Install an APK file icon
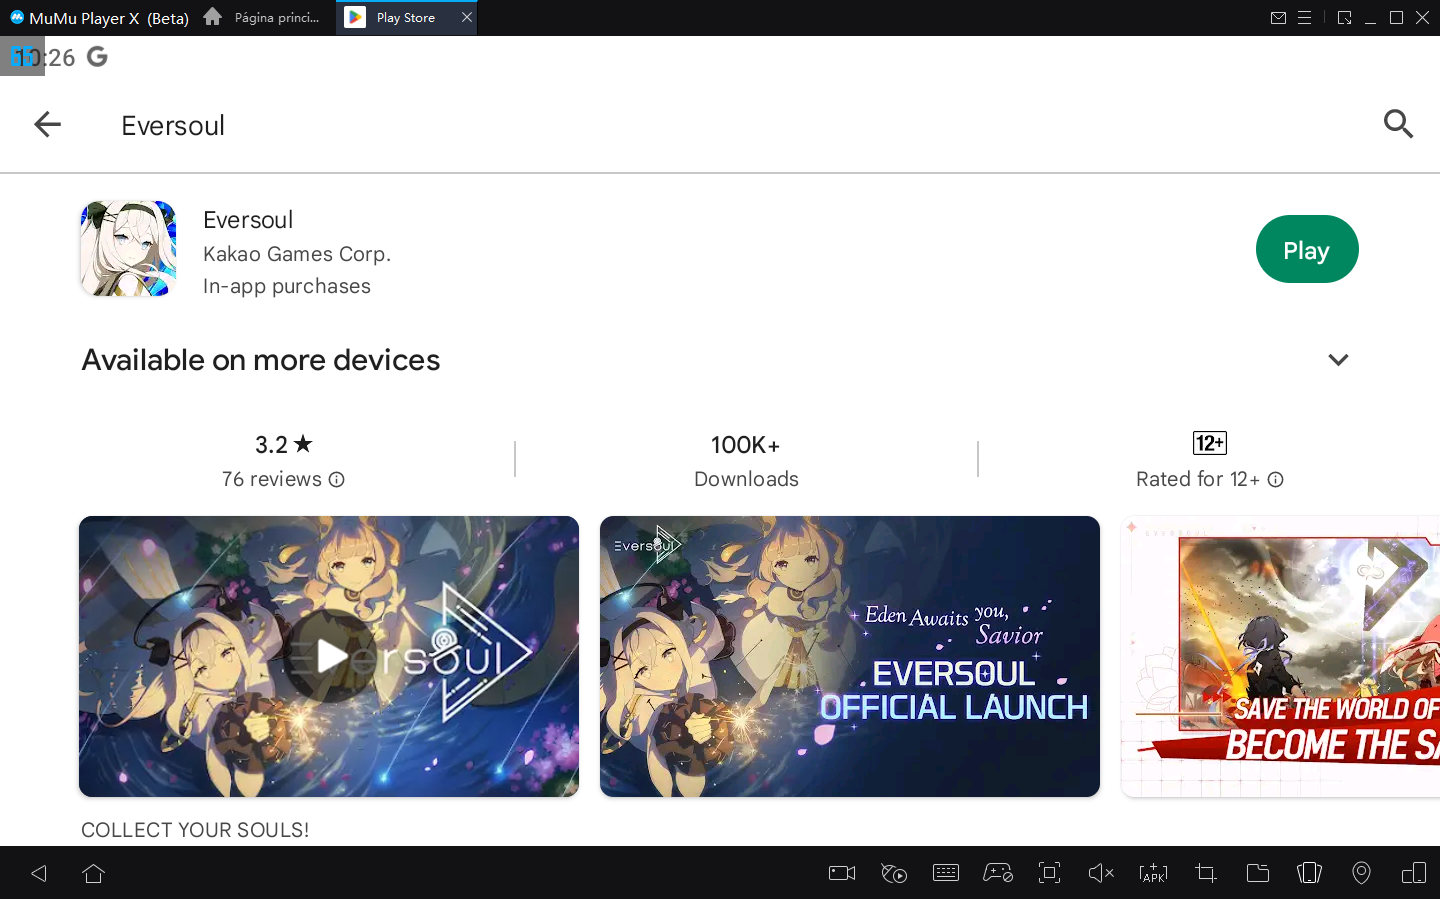Viewport: 1440px width, 899px height. click(x=1153, y=873)
